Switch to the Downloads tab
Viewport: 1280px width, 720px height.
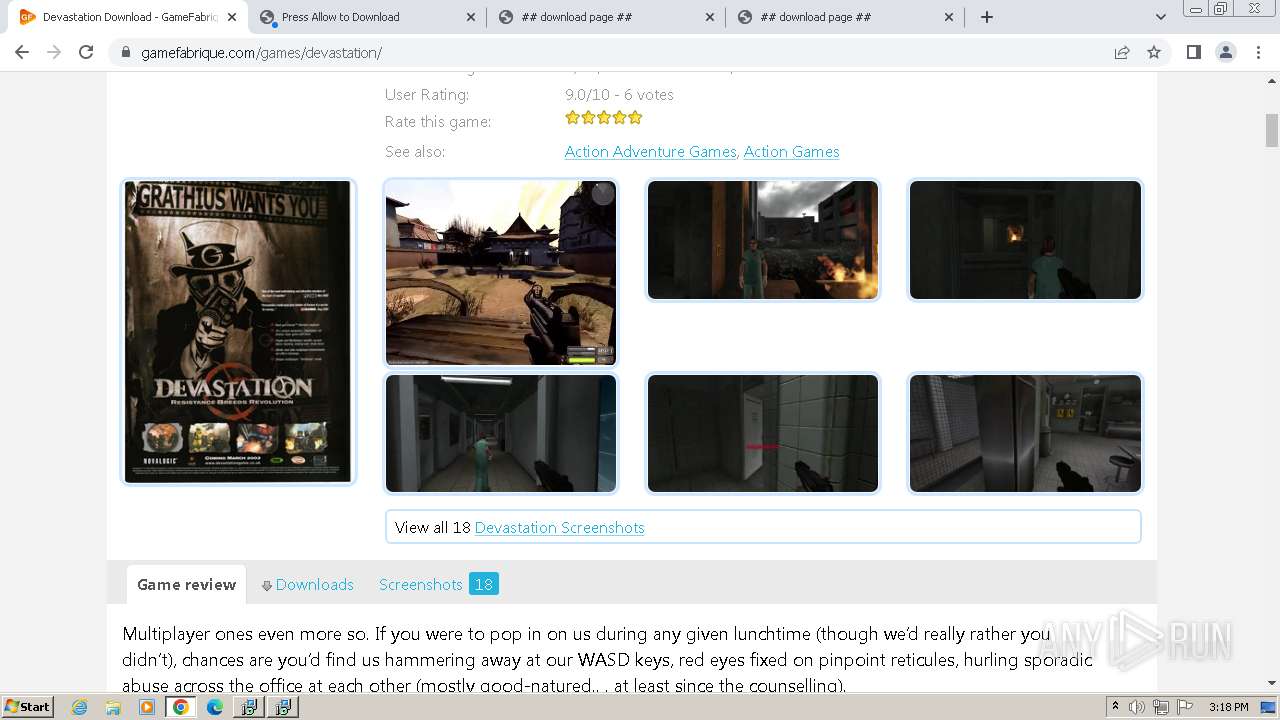tap(307, 585)
